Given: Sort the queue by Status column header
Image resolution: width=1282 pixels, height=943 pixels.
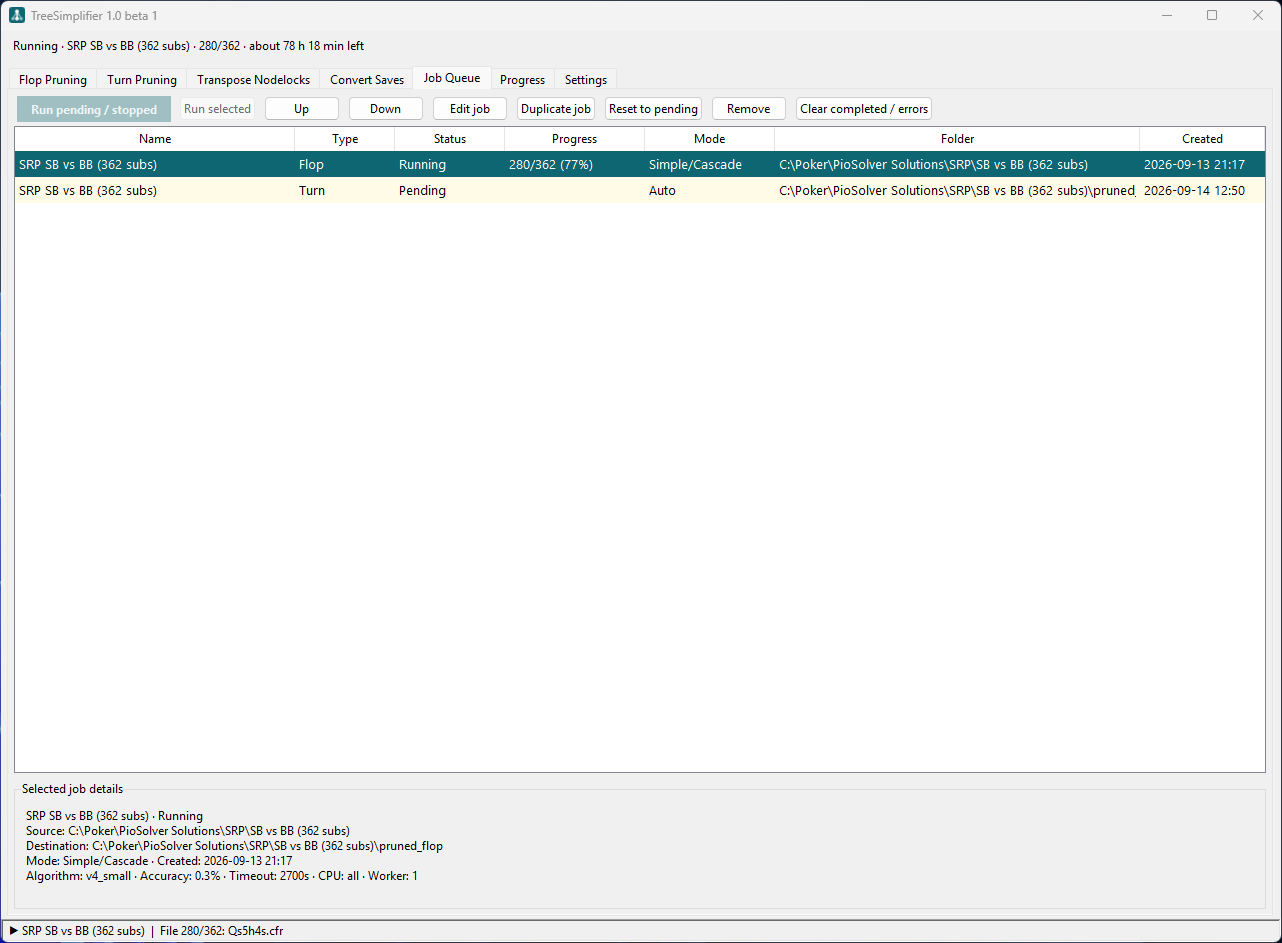Looking at the screenshot, I should tap(450, 139).
